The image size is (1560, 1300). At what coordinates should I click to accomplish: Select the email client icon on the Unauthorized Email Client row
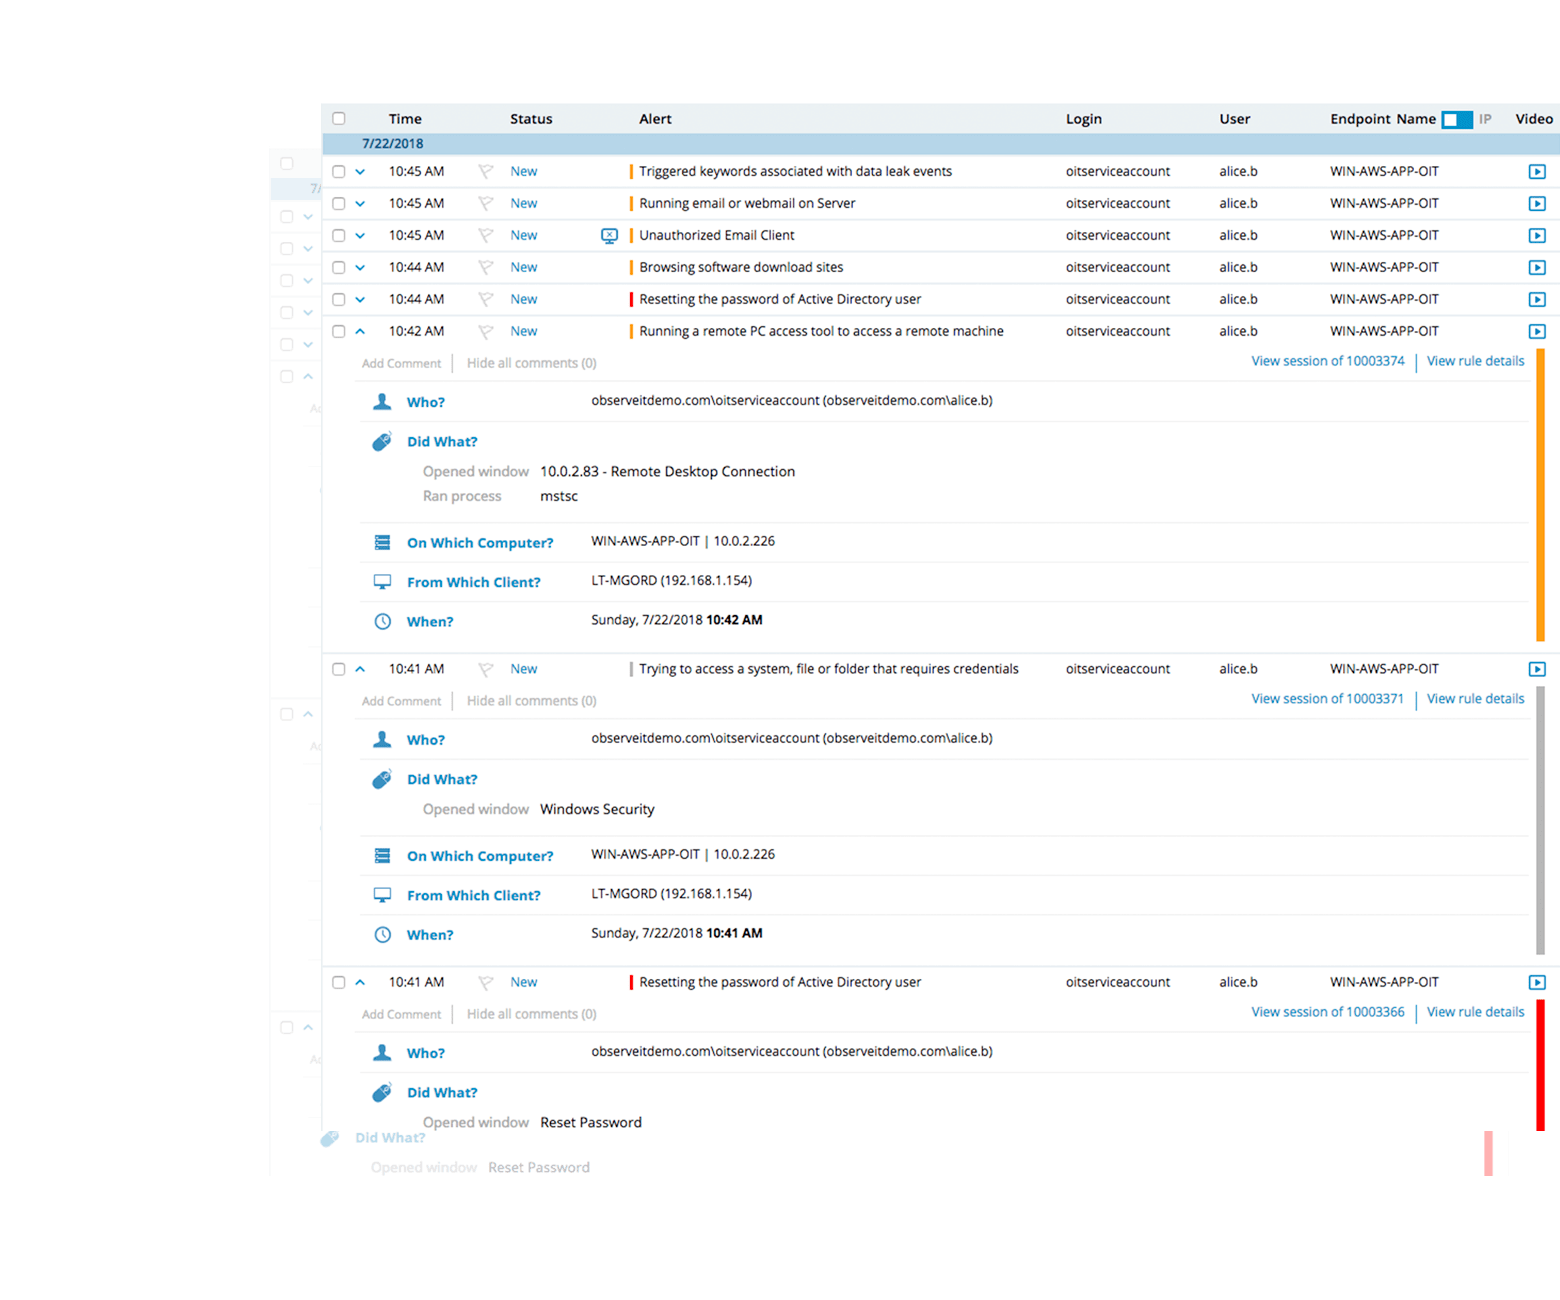[609, 235]
